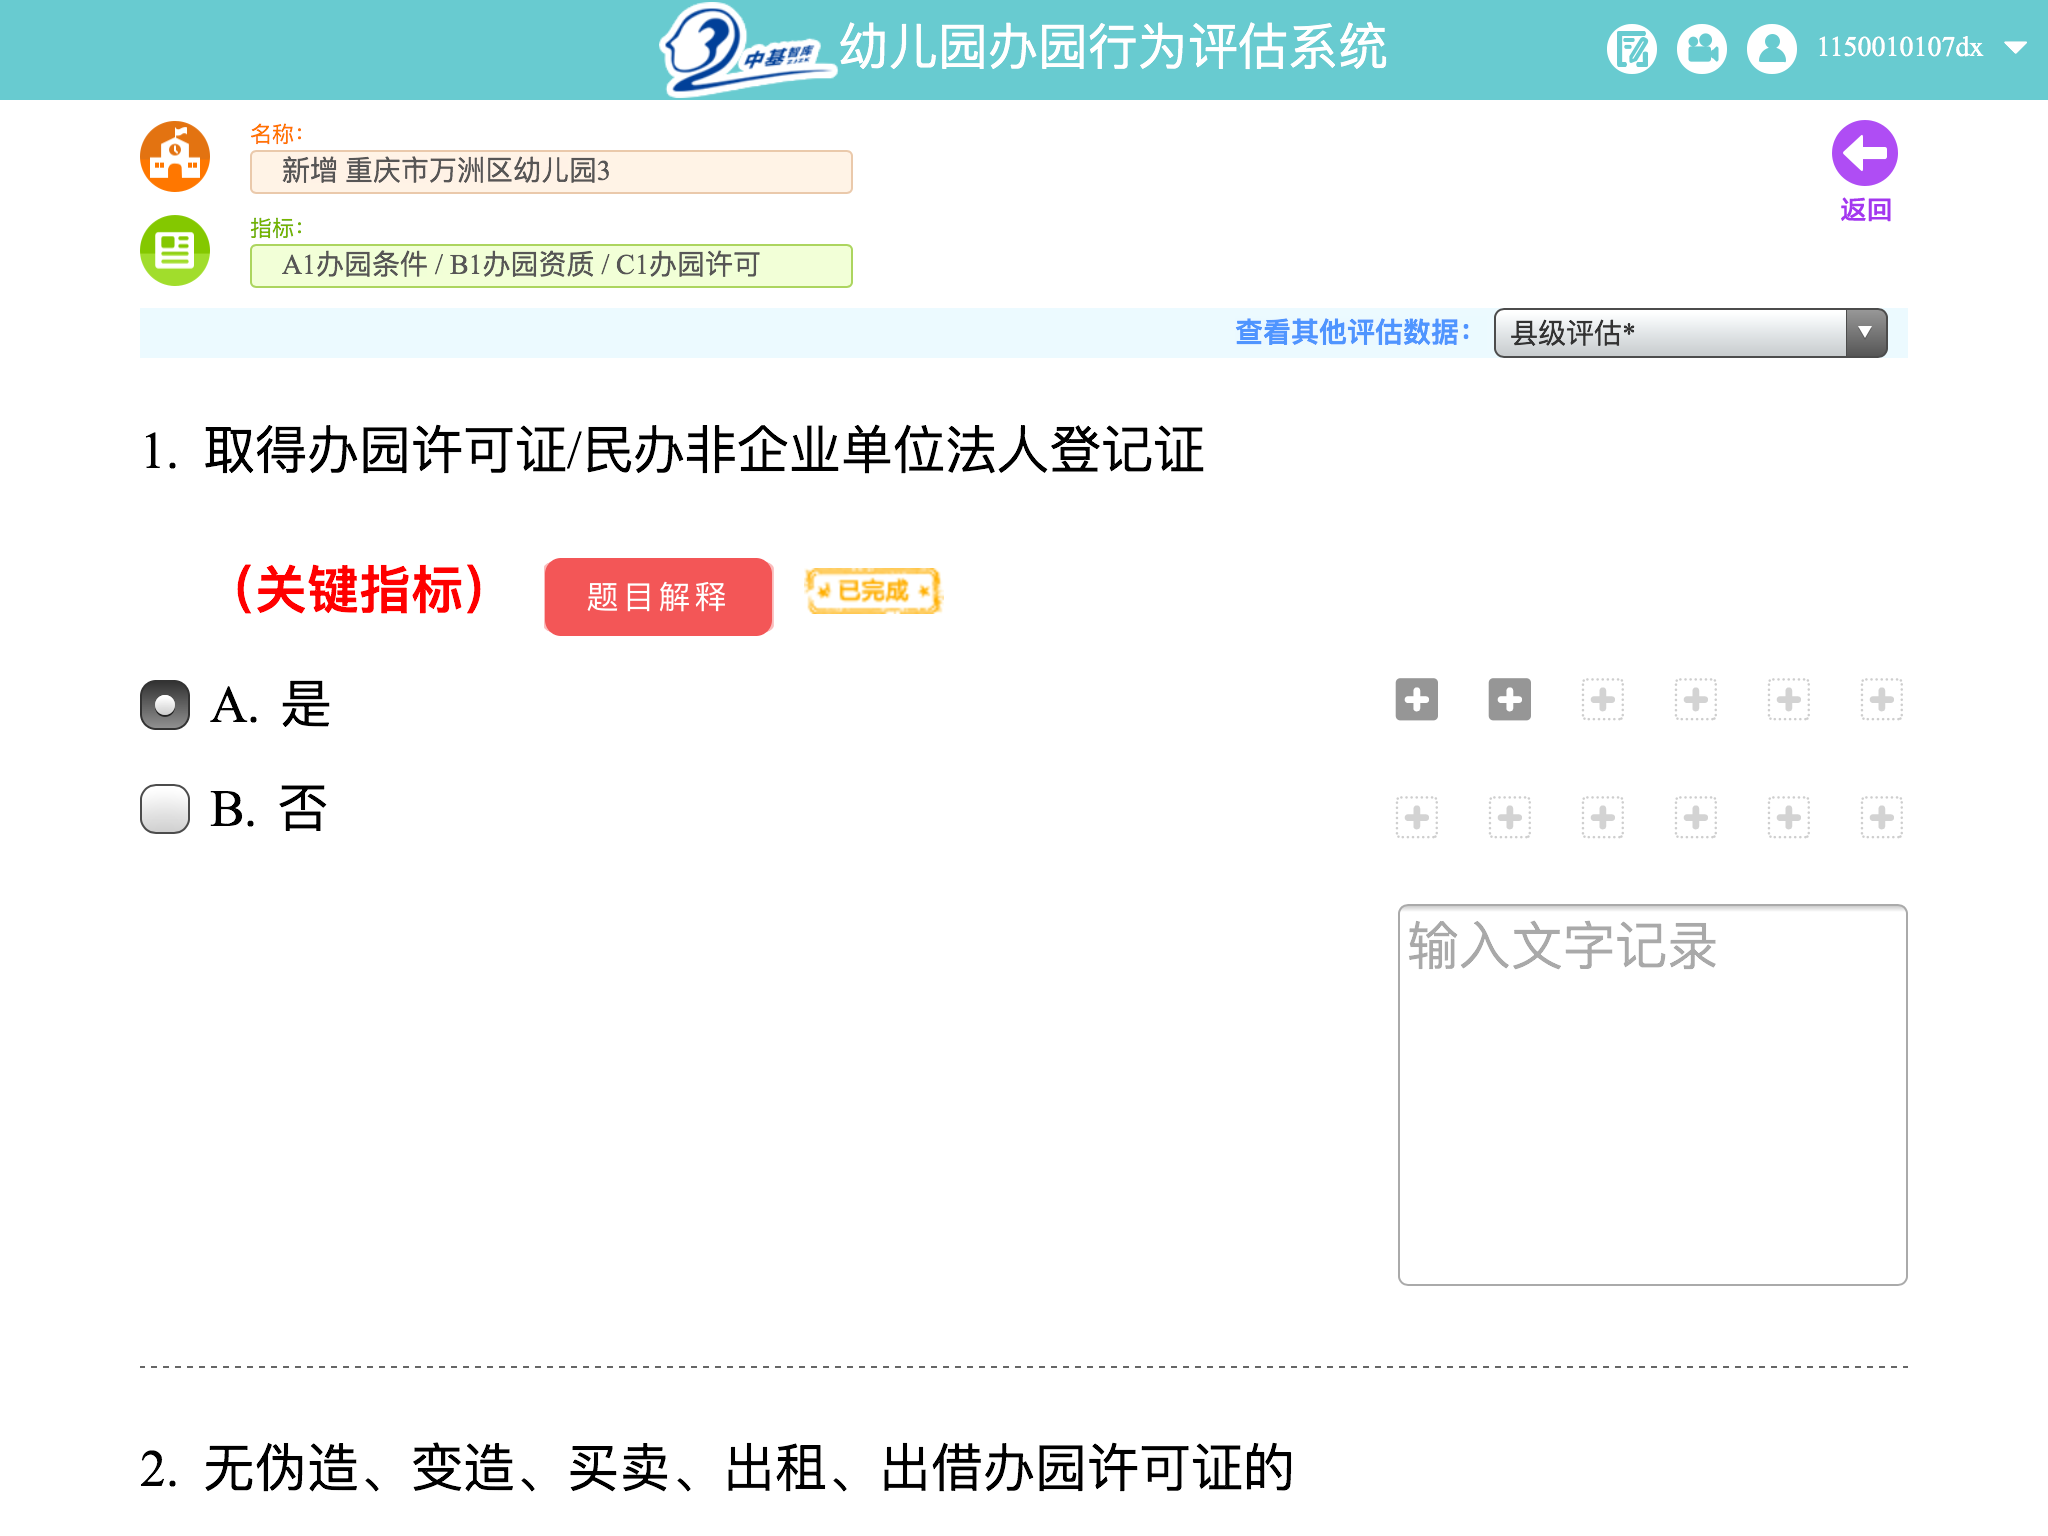Click the kindergarten name field 新增 重庆市万洲区幼儿园3
The width and height of the screenshot is (2048, 1536).
[551, 171]
